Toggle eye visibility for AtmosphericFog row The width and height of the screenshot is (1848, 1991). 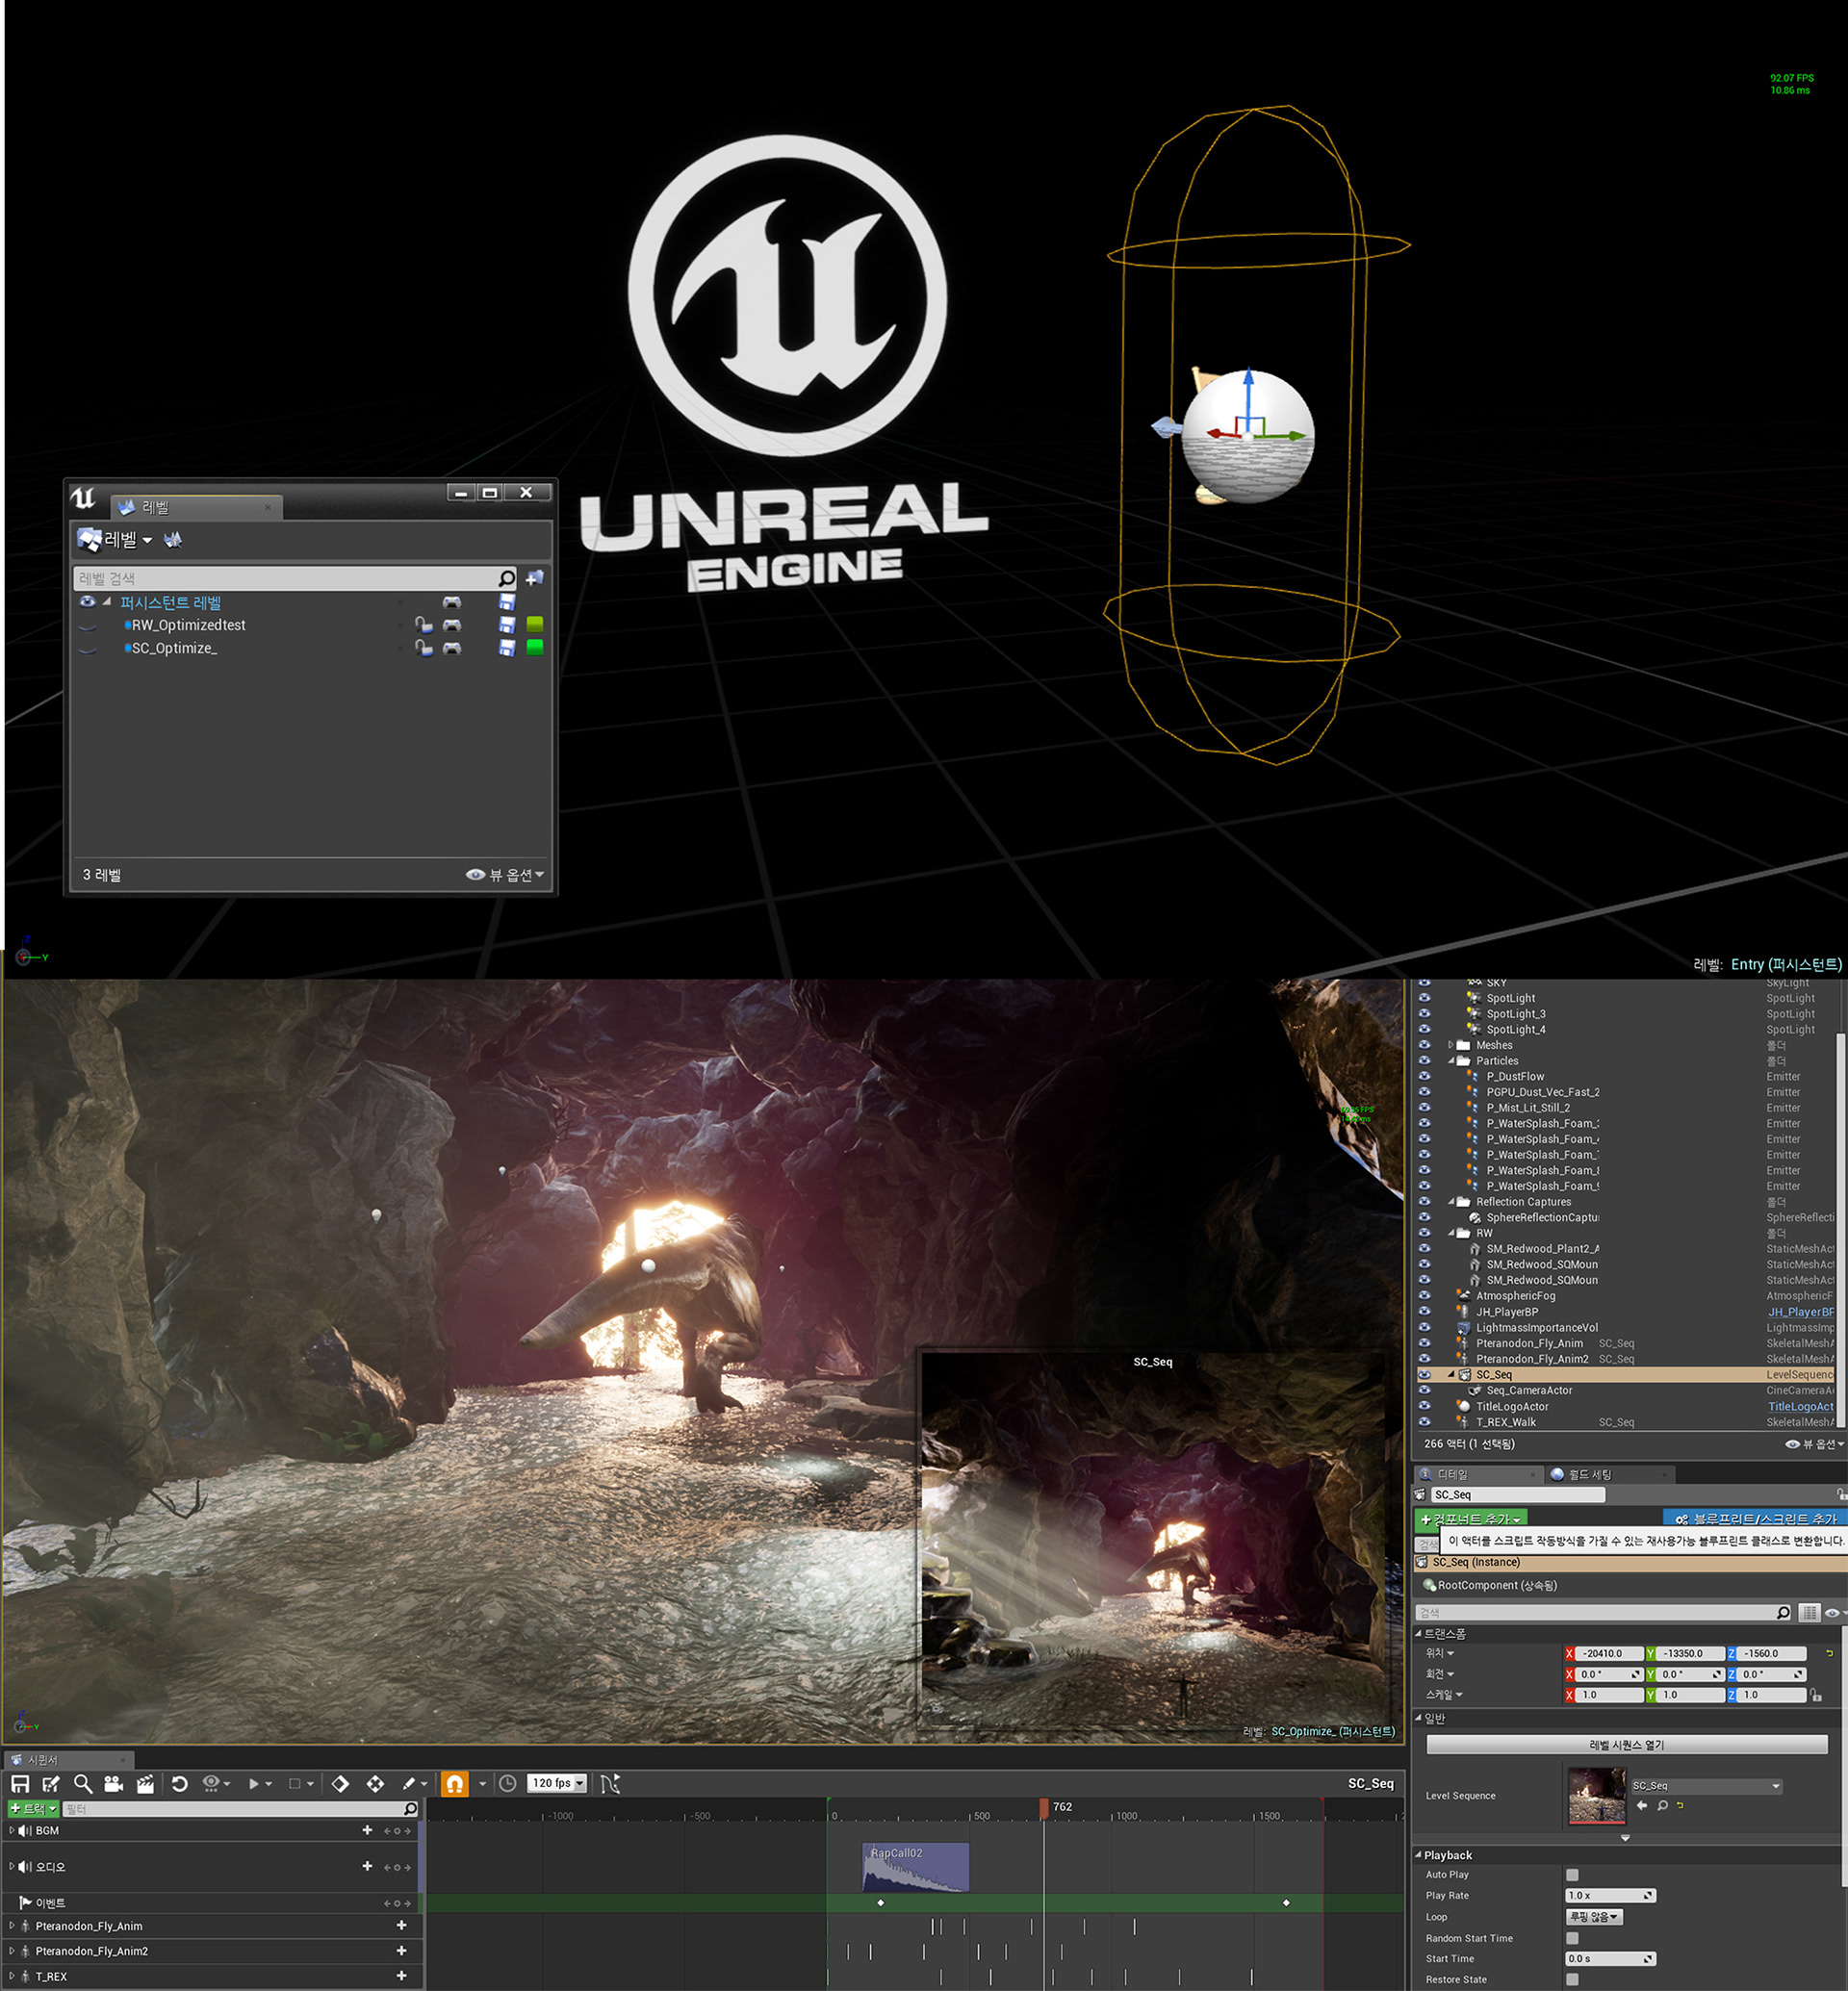click(1424, 1296)
